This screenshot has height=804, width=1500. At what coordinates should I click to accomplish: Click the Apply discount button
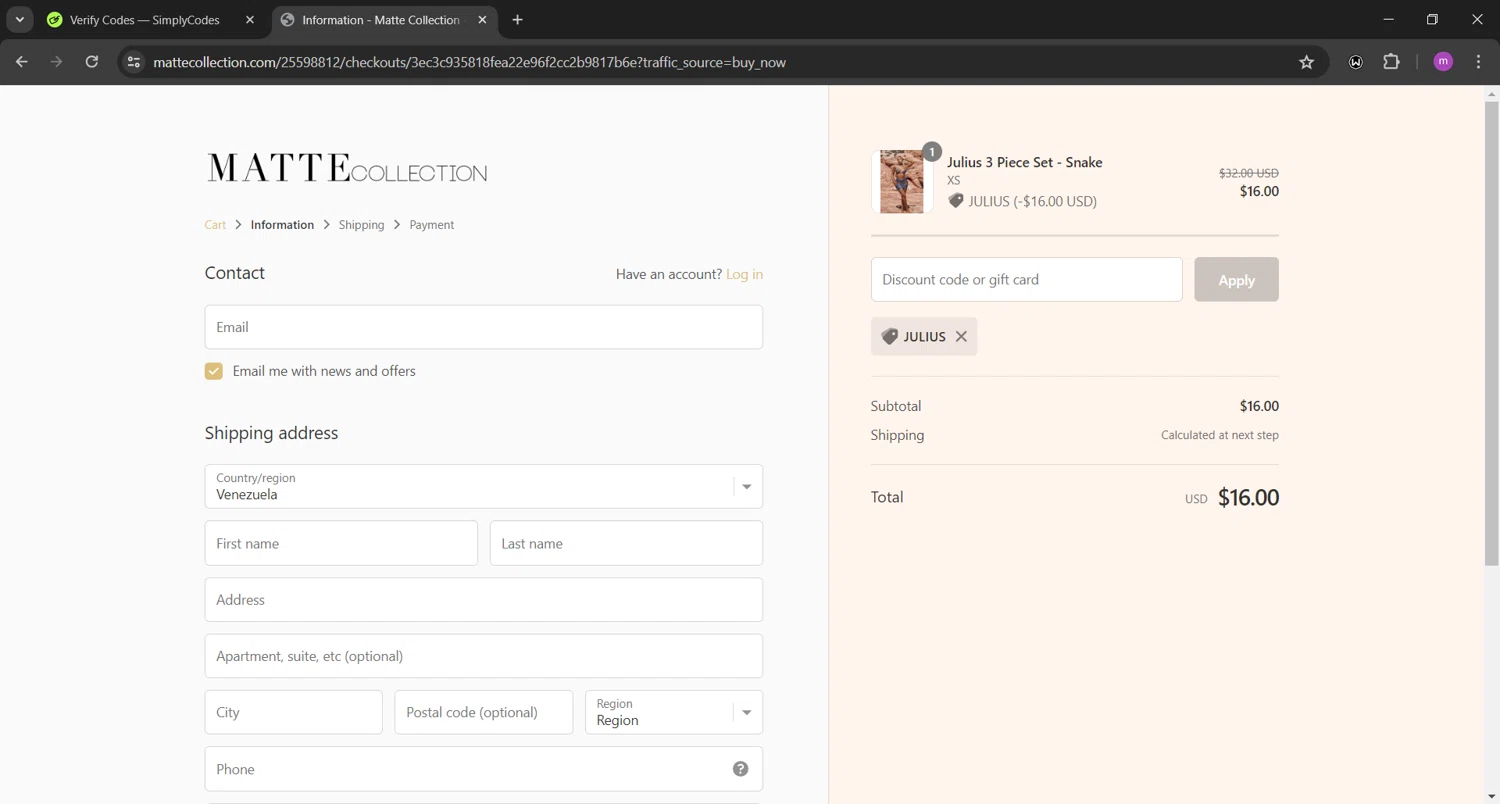point(1236,280)
